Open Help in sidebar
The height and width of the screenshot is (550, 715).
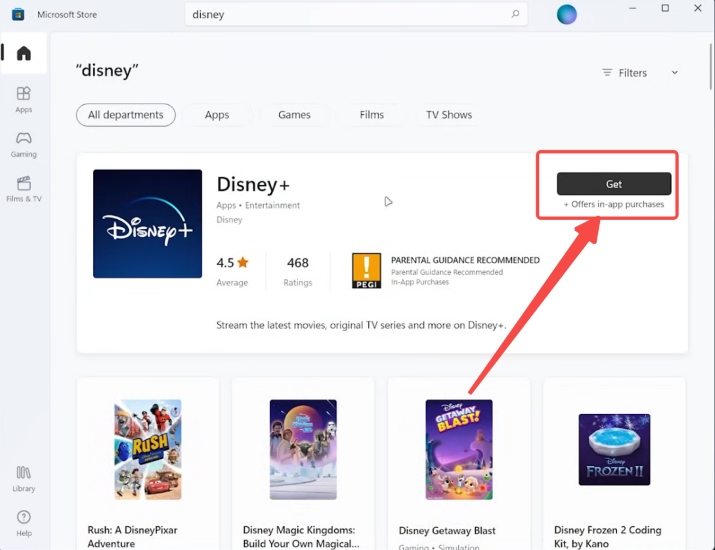point(24,524)
